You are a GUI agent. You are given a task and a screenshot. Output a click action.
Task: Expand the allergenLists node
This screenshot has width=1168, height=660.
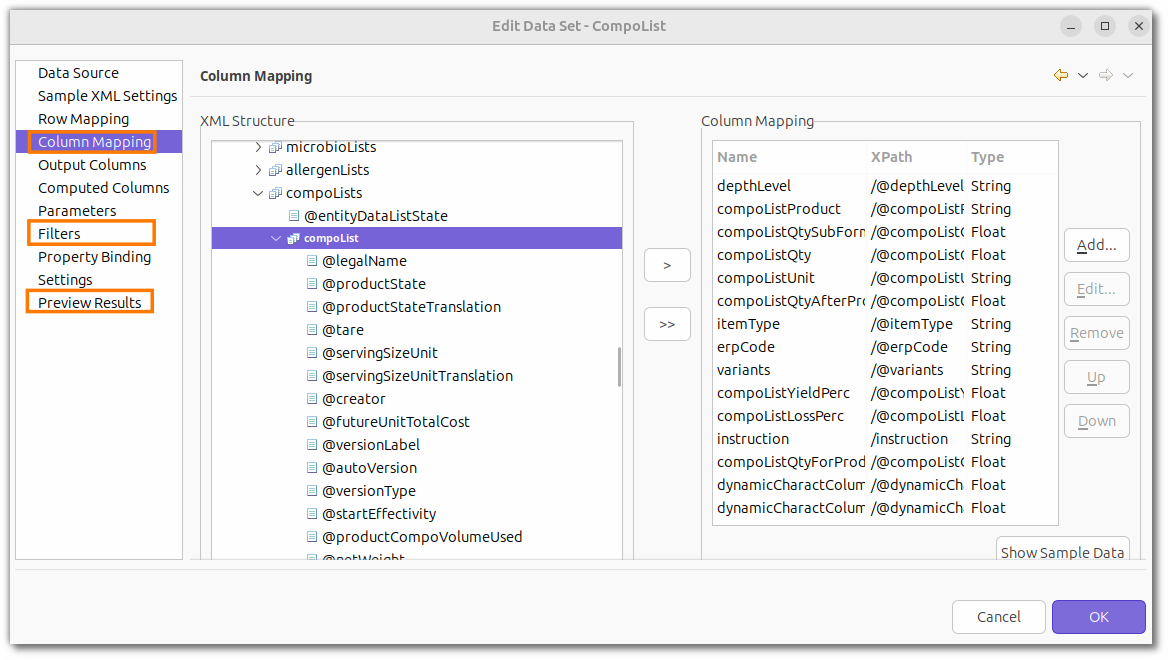coord(258,171)
